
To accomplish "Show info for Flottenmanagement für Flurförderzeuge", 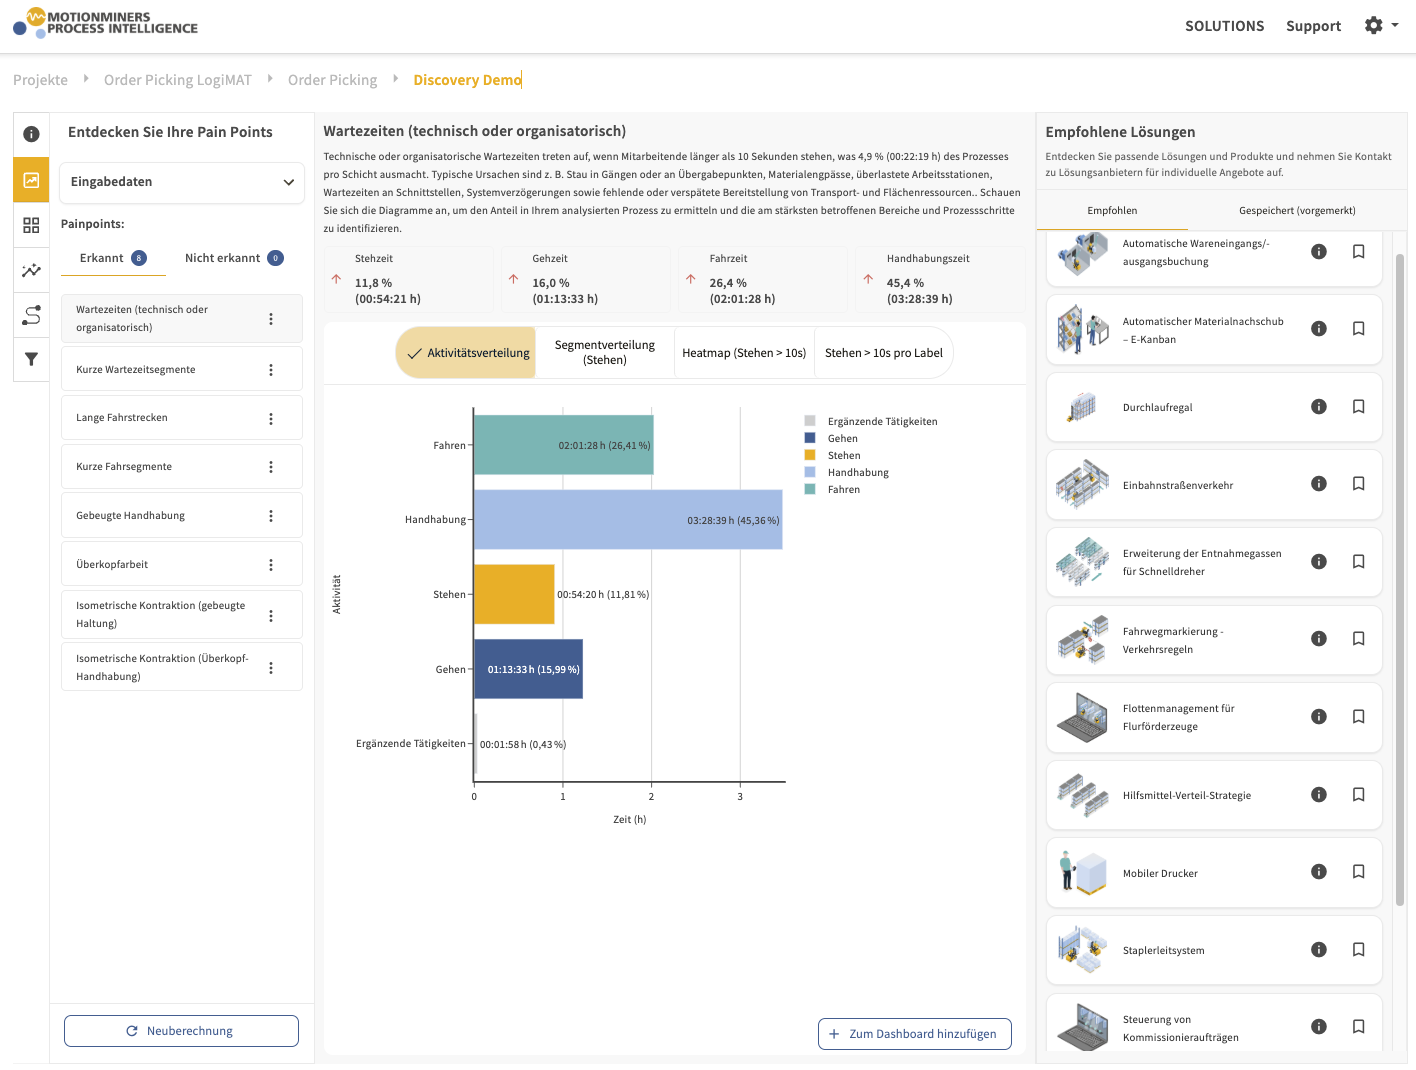I will 1319,717.
